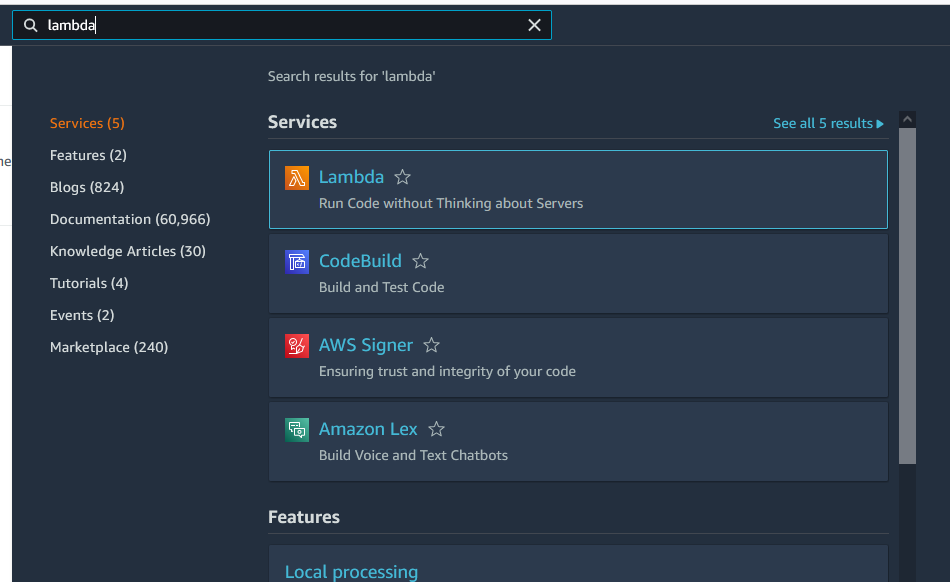
Task: Expand See all 5 results
Action: [828, 124]
